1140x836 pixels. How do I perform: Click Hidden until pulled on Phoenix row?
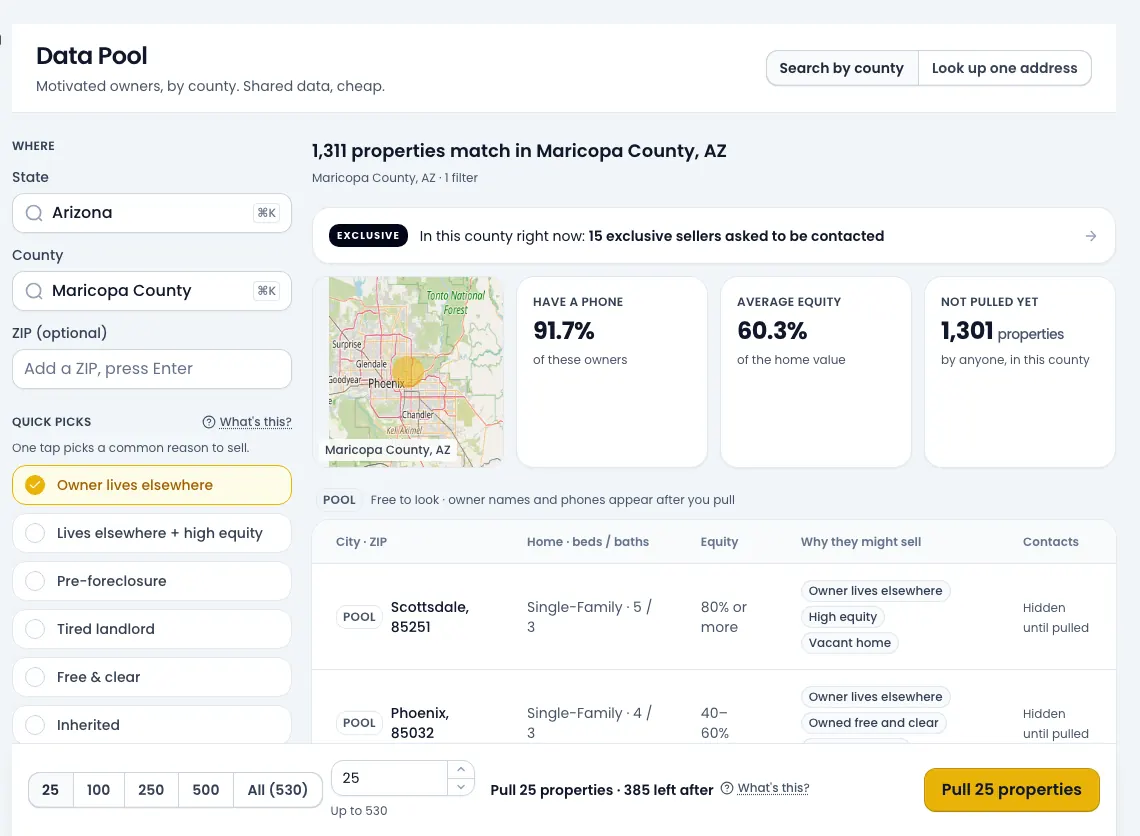click(1056, 723)
